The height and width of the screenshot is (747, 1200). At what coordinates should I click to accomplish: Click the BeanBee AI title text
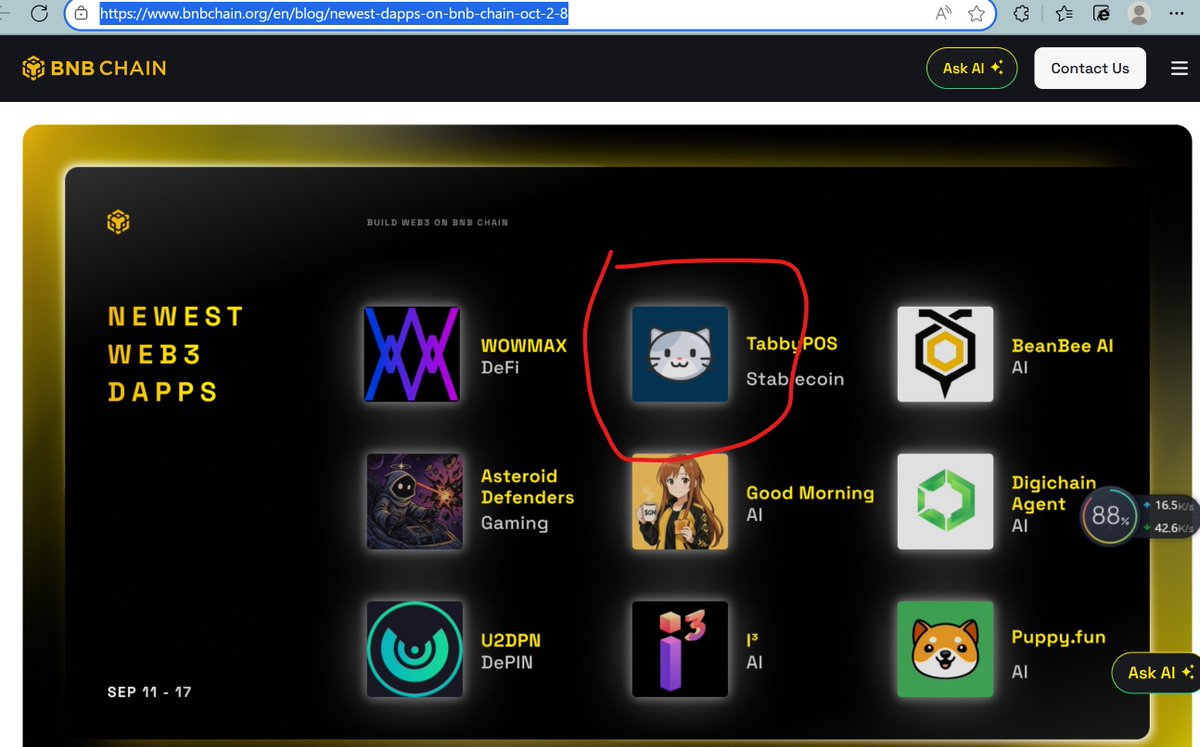(1062, 345)
